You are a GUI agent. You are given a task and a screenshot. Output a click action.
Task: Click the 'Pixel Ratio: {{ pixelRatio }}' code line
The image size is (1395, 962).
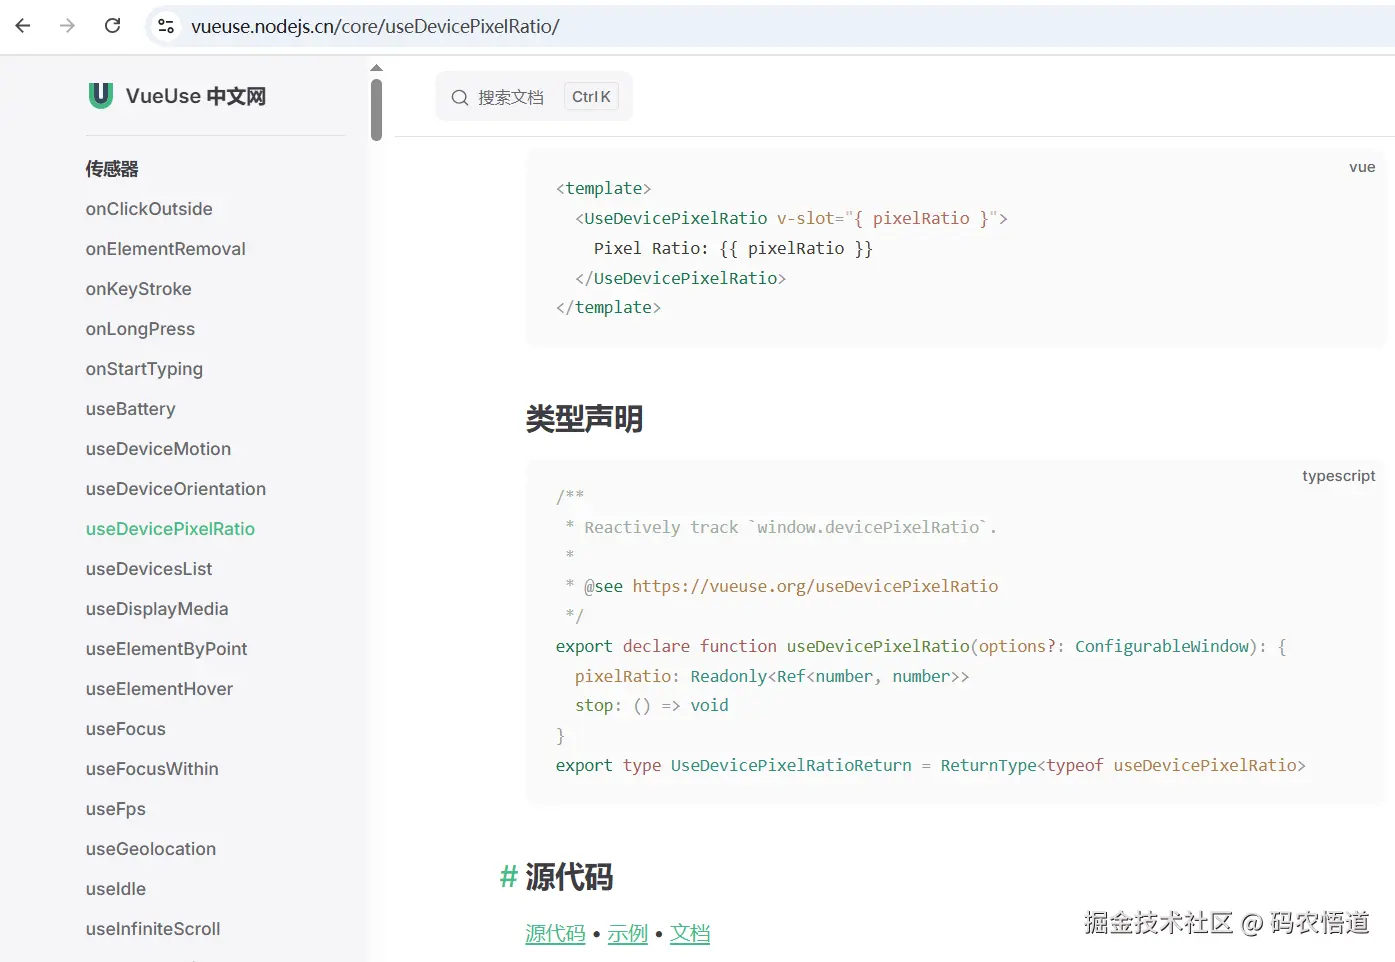tap(733, 248)
